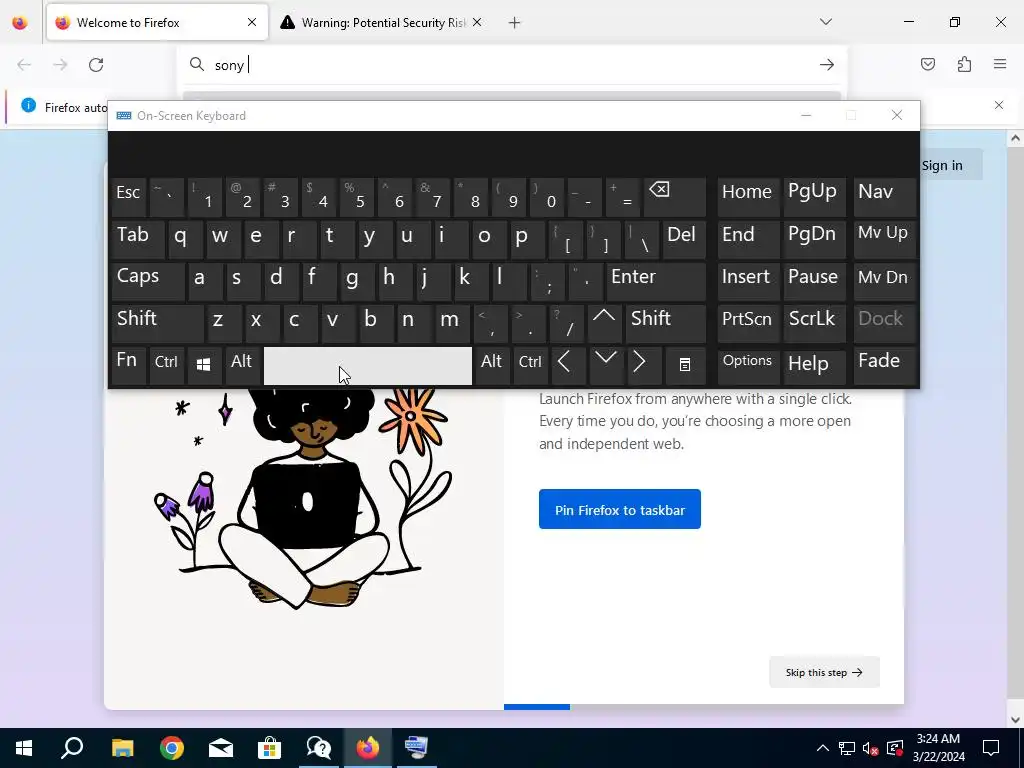
Task: Click the spacebar on On-Screen Keyboard
Action: click(x=368, y=366)
